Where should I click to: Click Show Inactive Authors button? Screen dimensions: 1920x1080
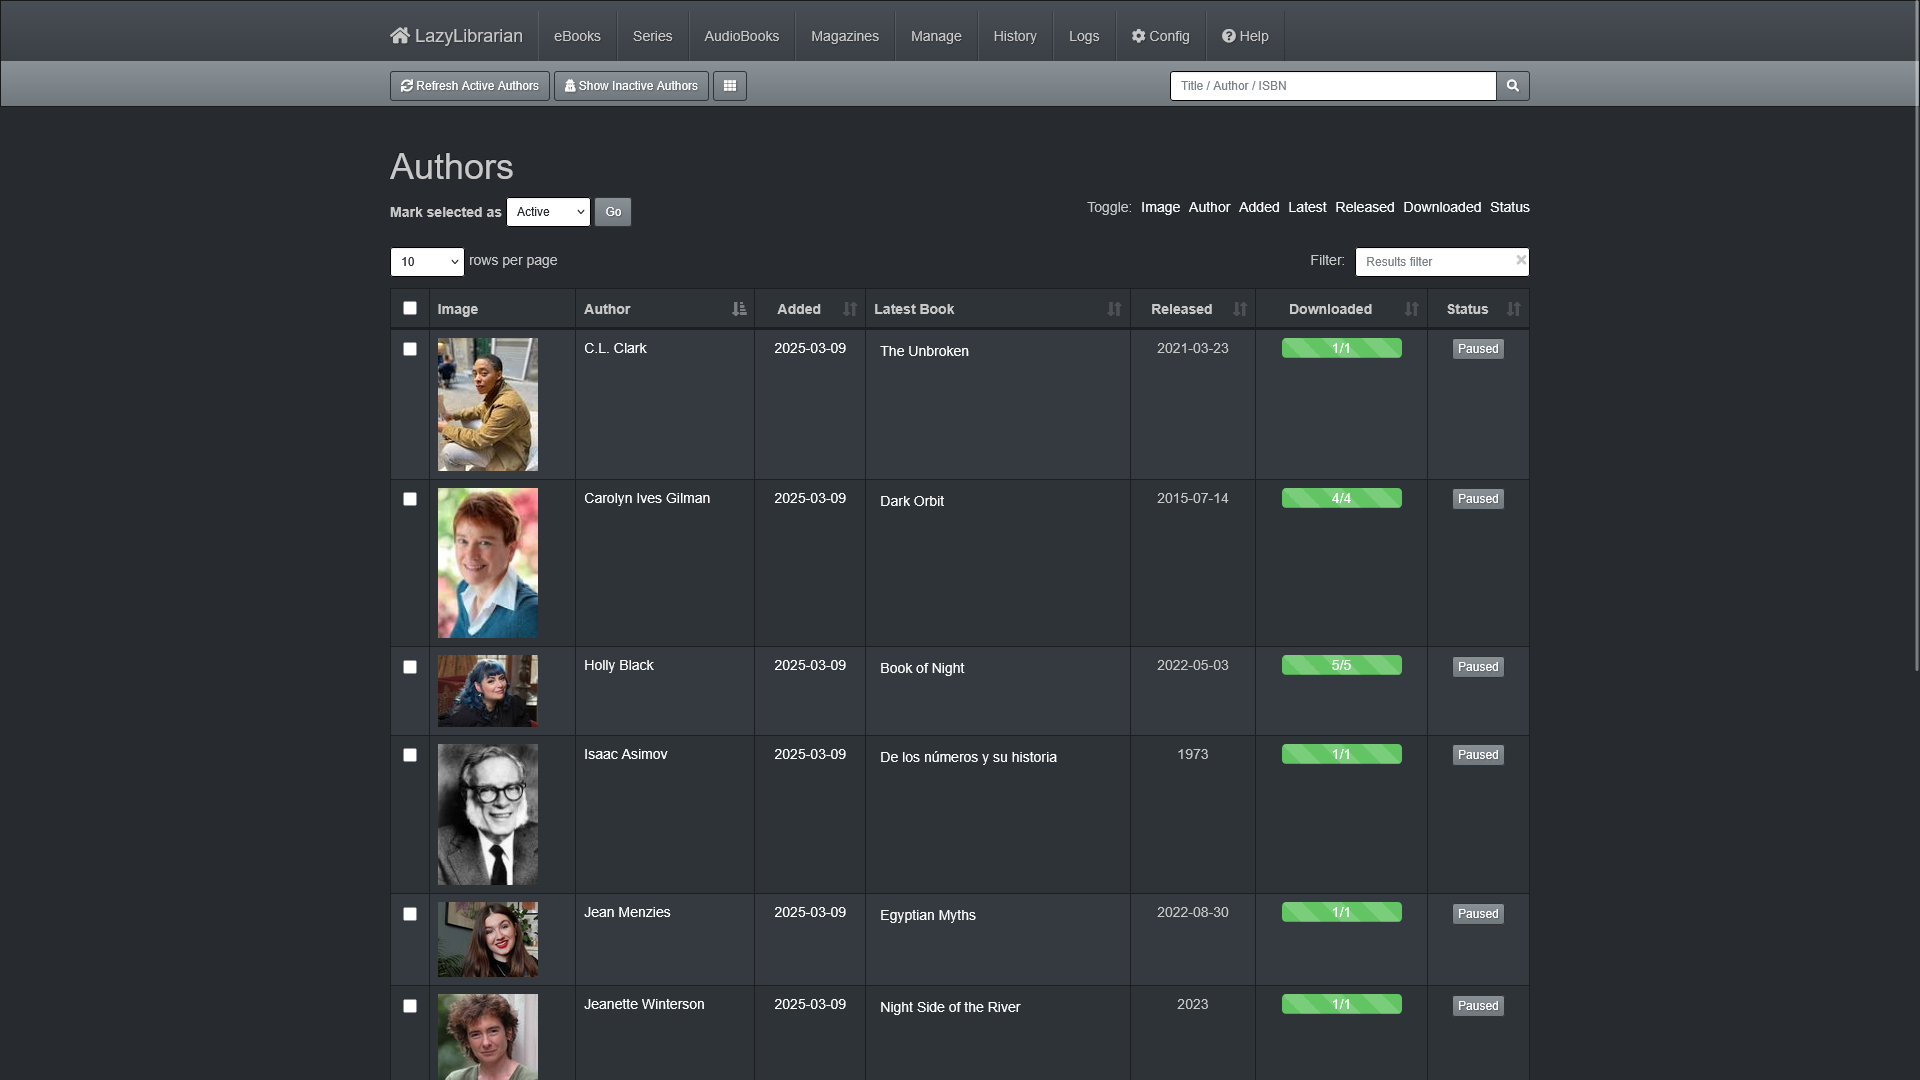pos(631,86)
